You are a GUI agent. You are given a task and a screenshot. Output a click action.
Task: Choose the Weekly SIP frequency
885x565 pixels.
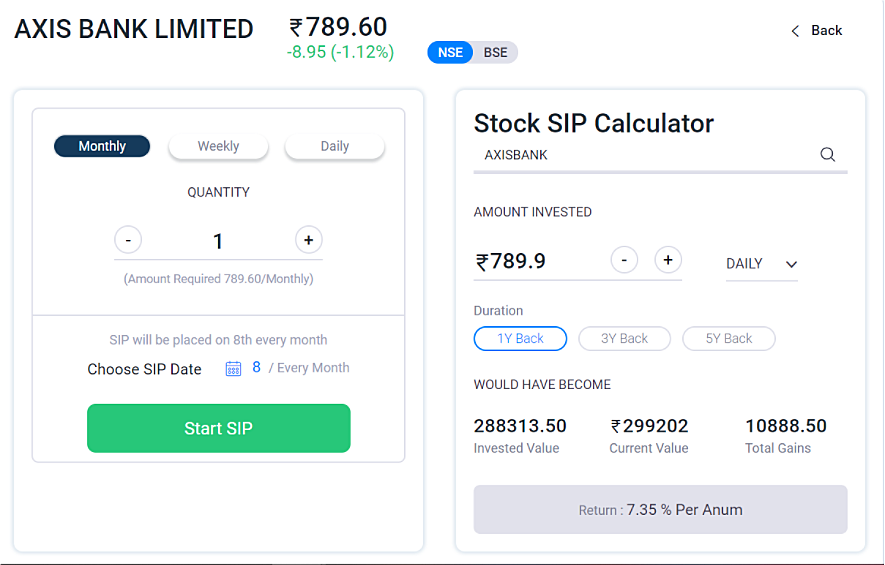click(x=218, y=146)
